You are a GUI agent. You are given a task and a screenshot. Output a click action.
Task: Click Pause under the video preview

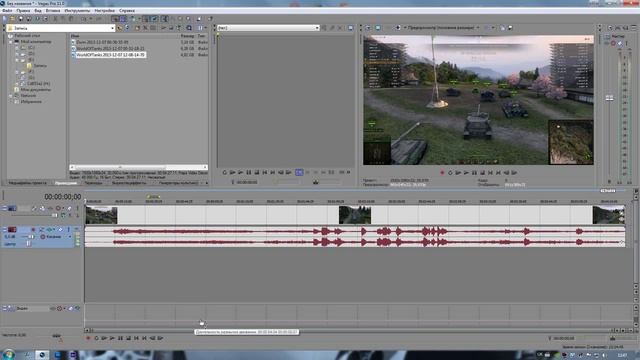474,173
